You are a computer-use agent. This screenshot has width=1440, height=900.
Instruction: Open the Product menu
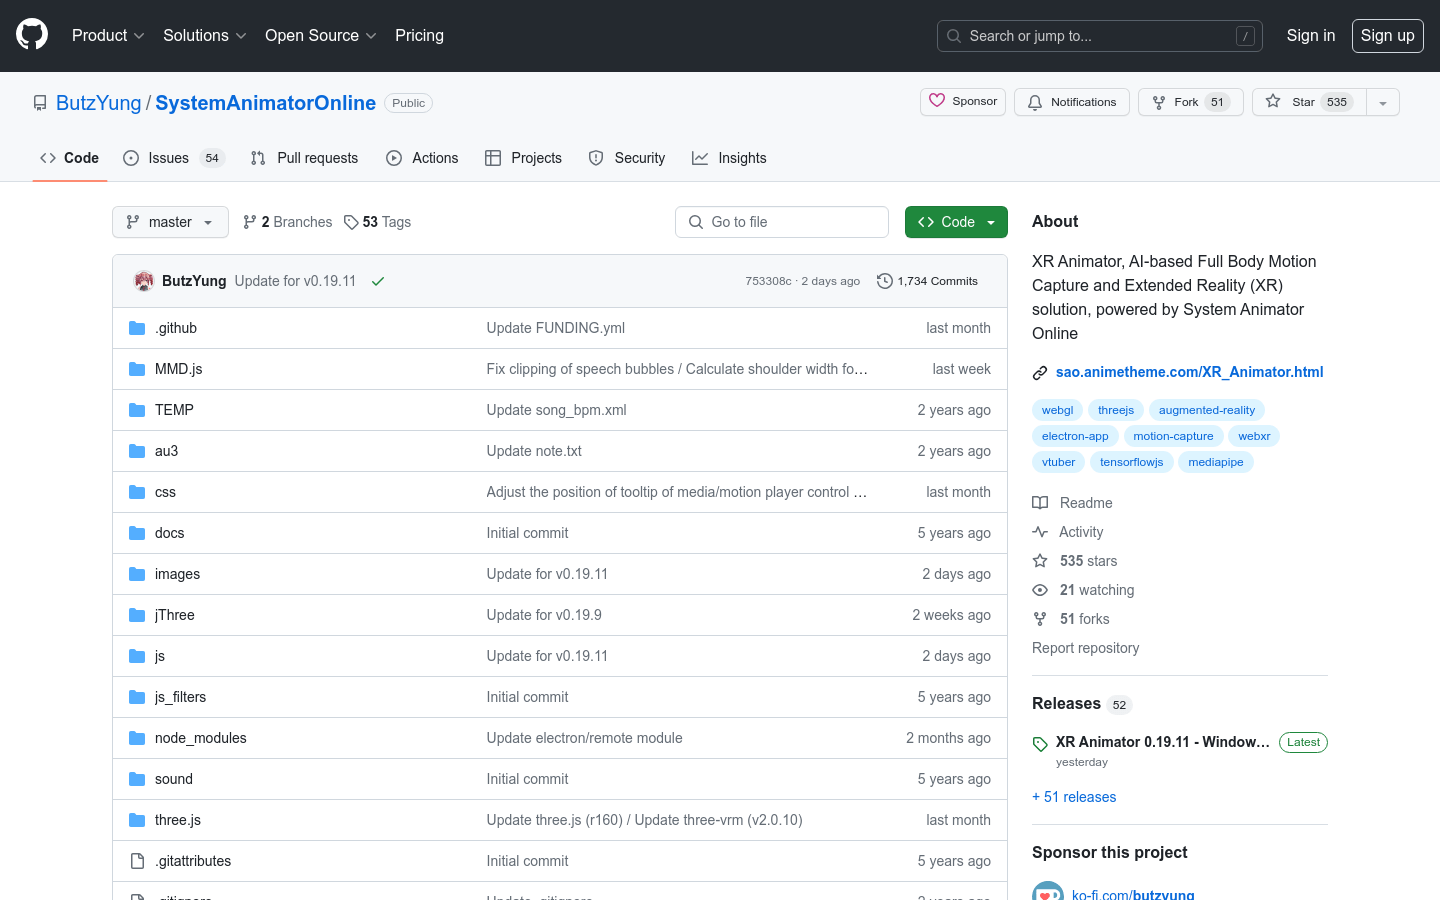(x=108, y=35)
